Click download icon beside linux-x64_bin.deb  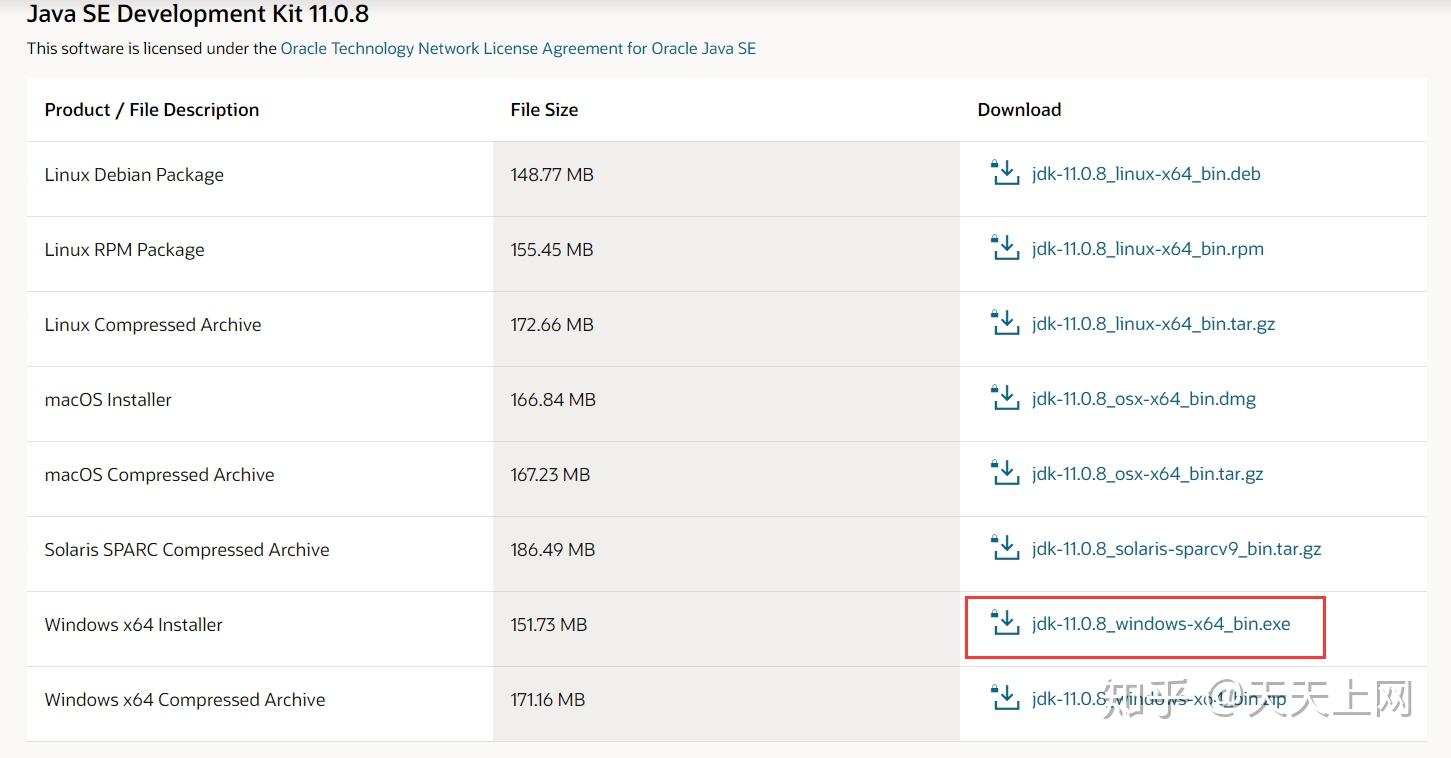[x=1004, y=173]
